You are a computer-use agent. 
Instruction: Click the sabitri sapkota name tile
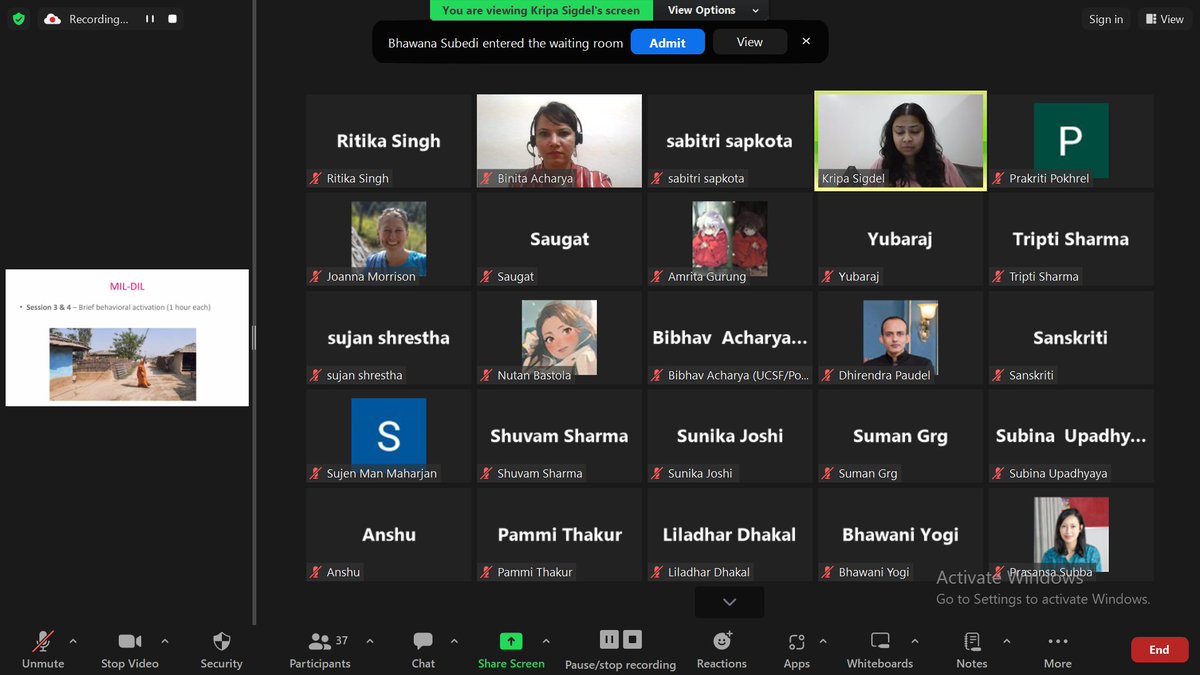(x=729, y=141)
